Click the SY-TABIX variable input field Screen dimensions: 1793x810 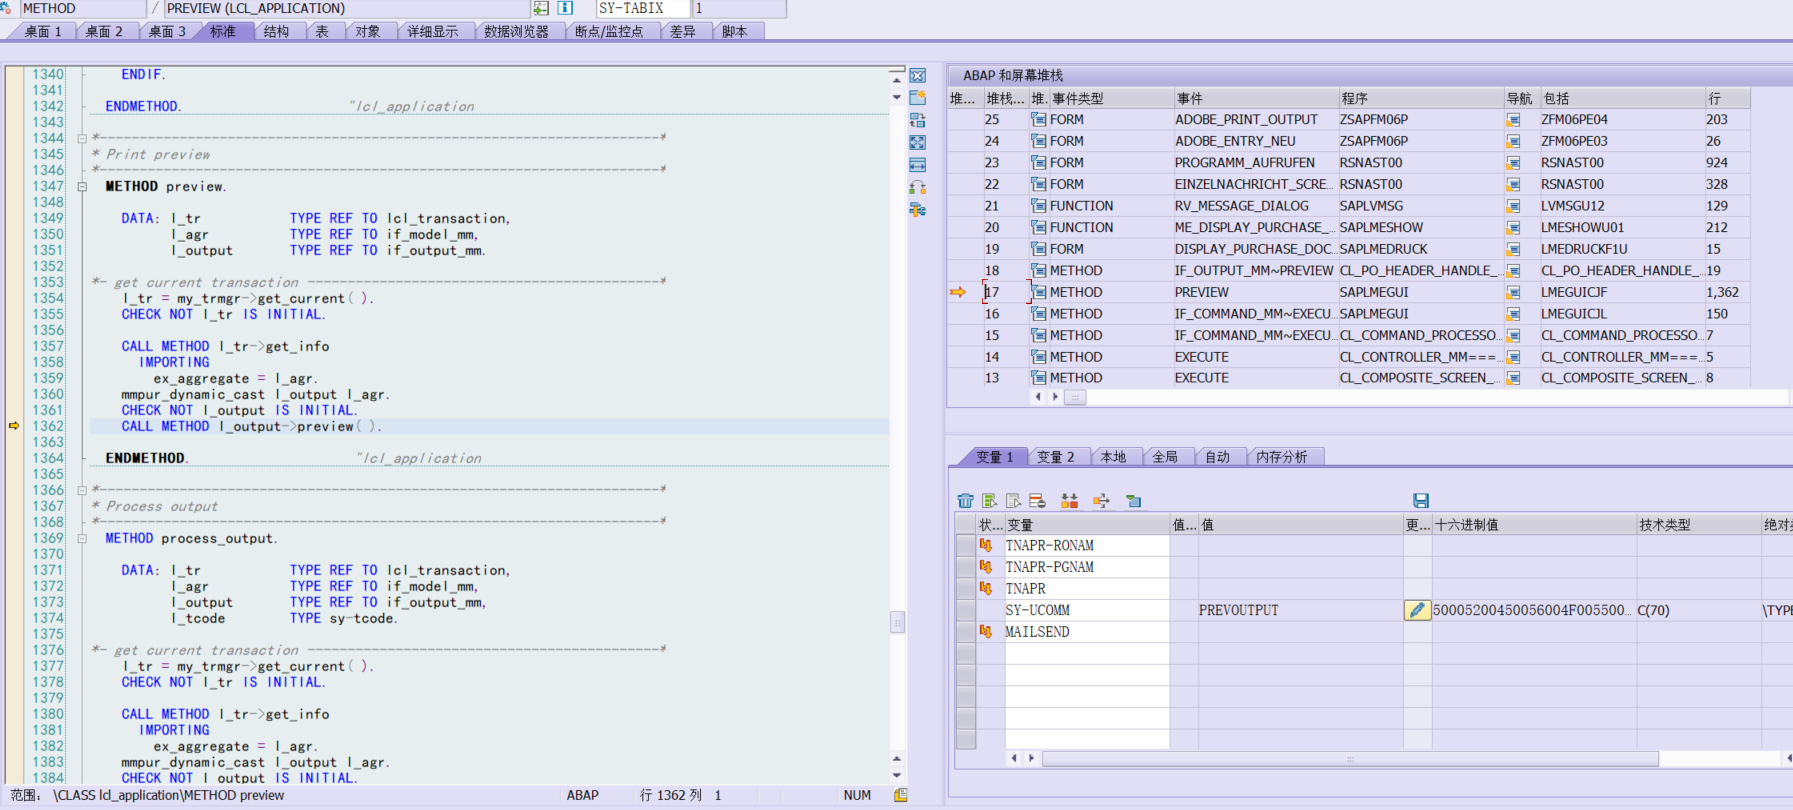click(x=642, y=8)
